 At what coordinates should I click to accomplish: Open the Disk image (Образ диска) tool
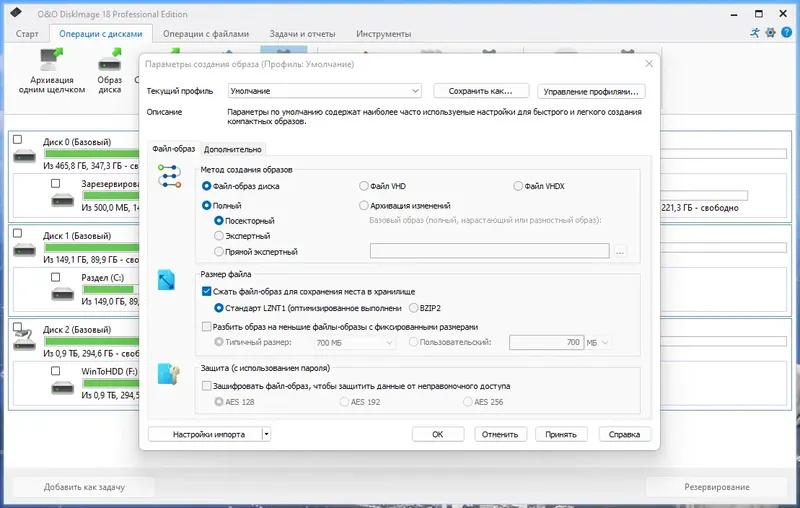[x=110, y=71]
